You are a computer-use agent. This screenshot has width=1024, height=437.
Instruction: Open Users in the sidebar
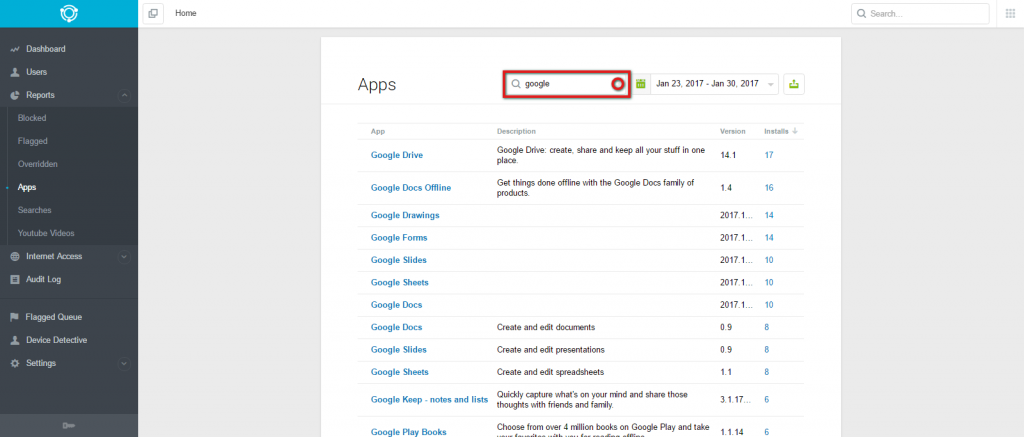pos(37,72)
